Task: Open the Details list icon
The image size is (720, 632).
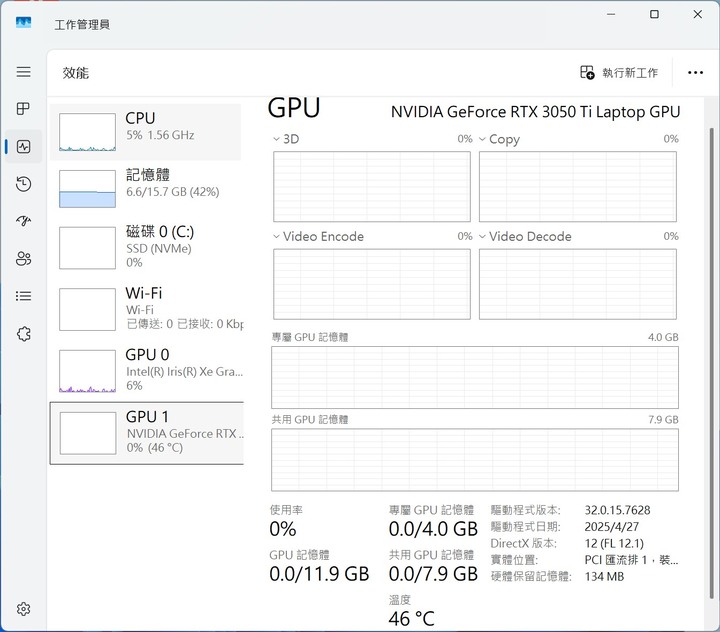Action: click(x=23, y=296)
